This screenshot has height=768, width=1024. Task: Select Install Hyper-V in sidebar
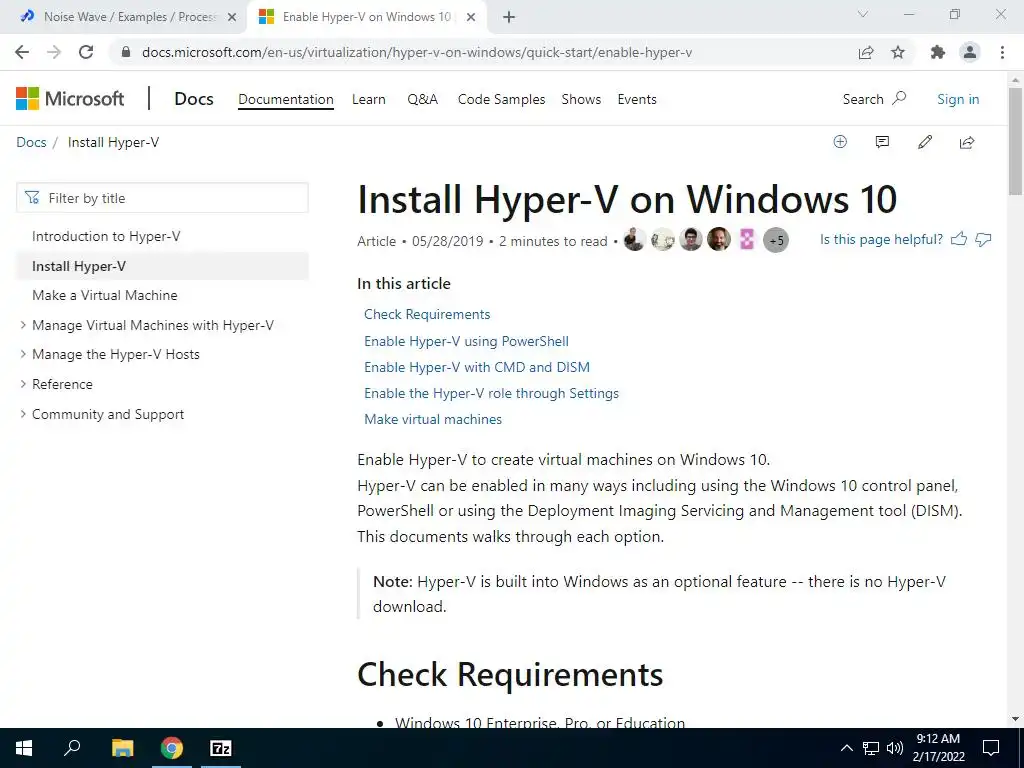[x=162, y=266]
